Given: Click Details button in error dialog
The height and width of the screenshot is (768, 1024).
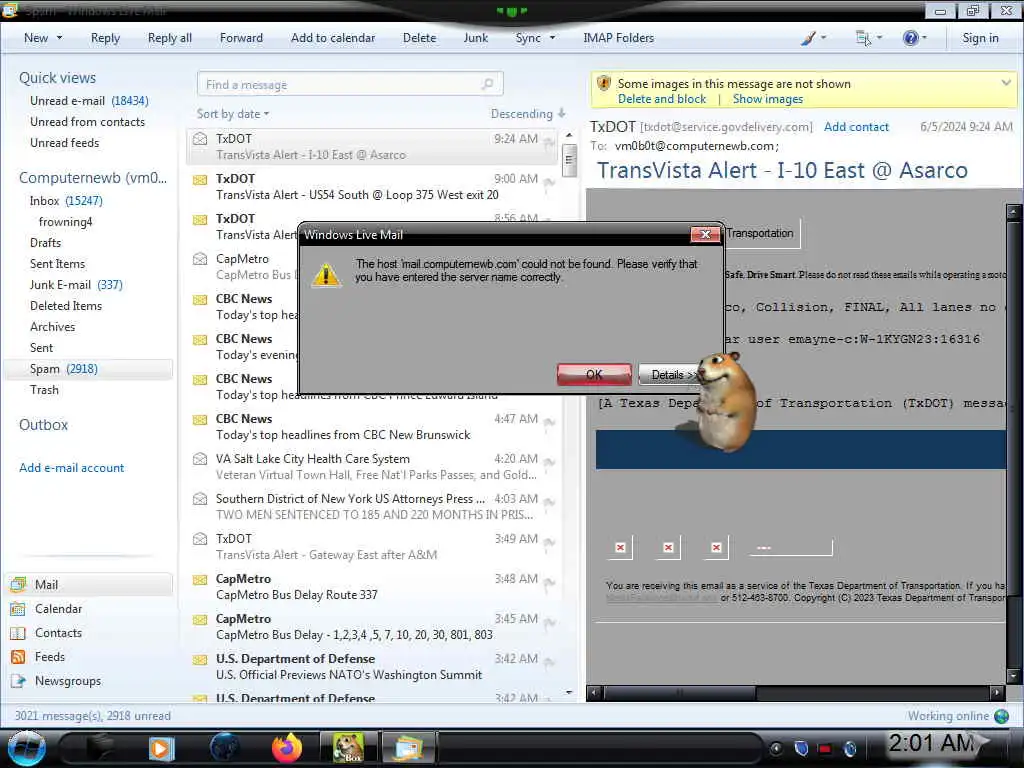Looking at the screenshot, I should 669,374.
